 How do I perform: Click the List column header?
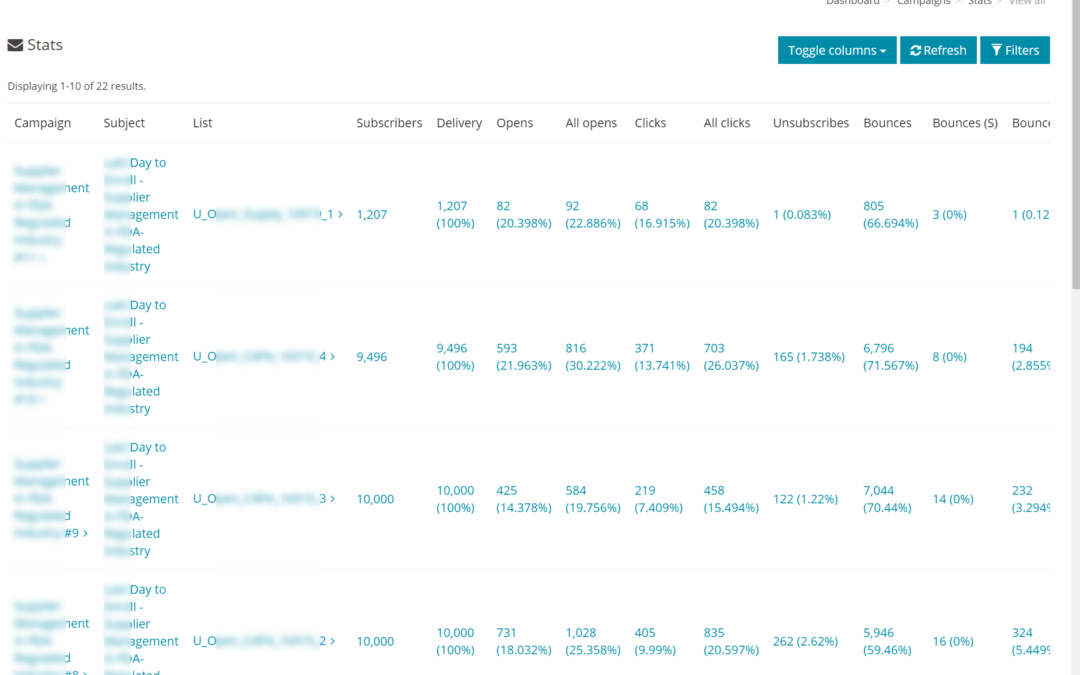coord(202,123)
